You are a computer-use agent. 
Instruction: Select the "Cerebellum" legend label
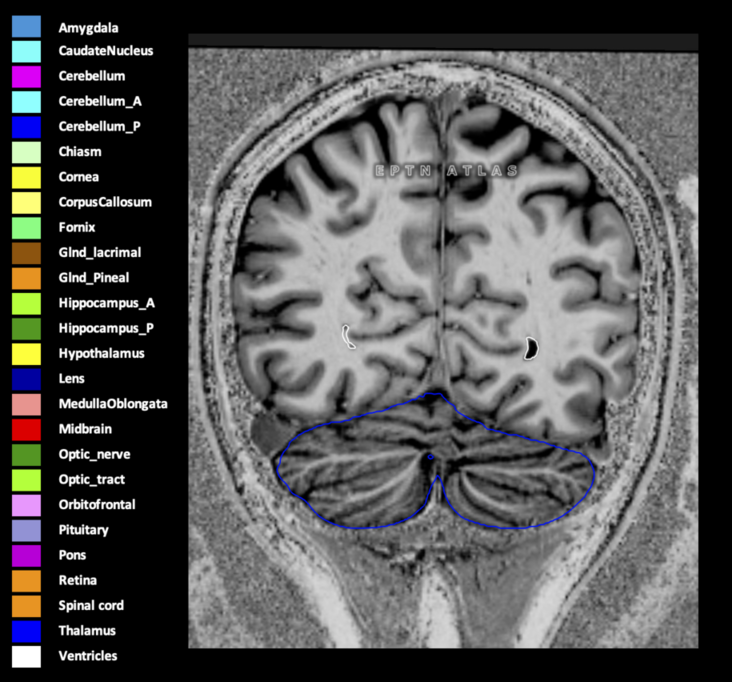92,76
